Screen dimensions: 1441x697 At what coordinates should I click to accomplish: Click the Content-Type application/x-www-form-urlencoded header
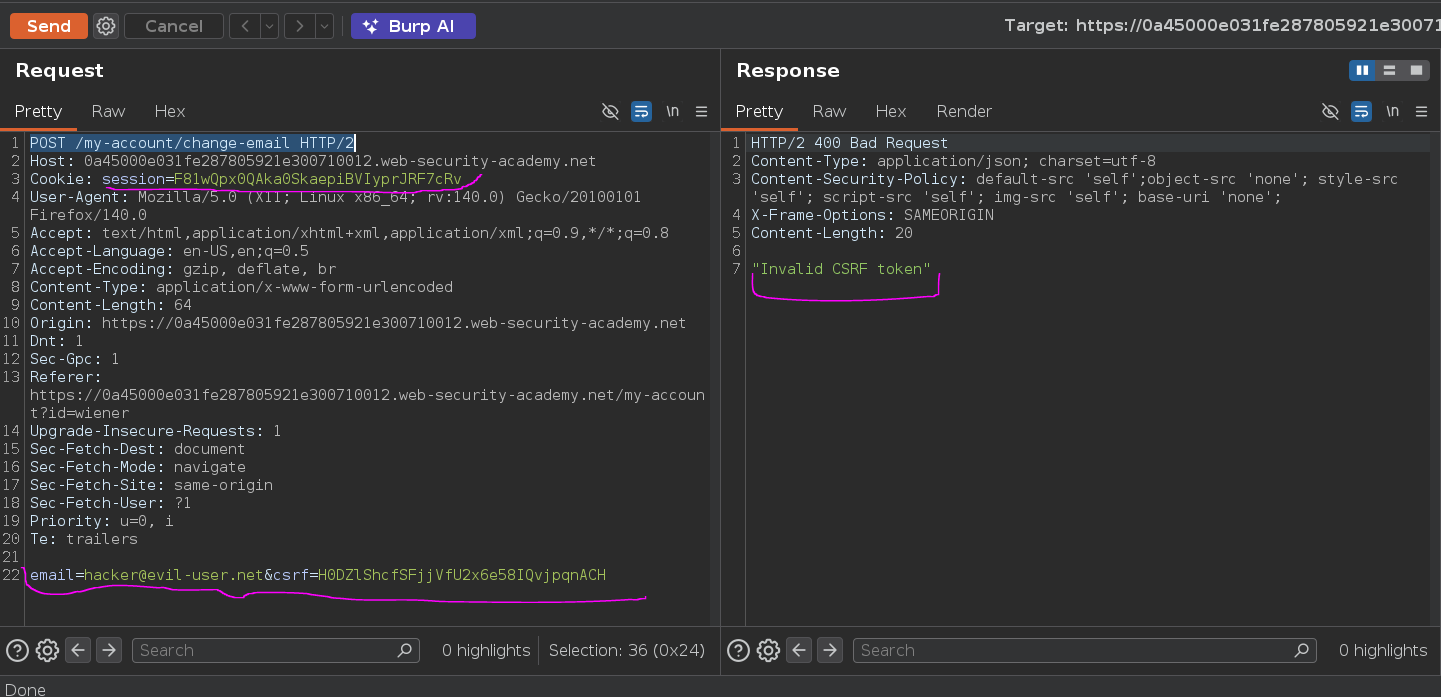click(x=241, y=287)
